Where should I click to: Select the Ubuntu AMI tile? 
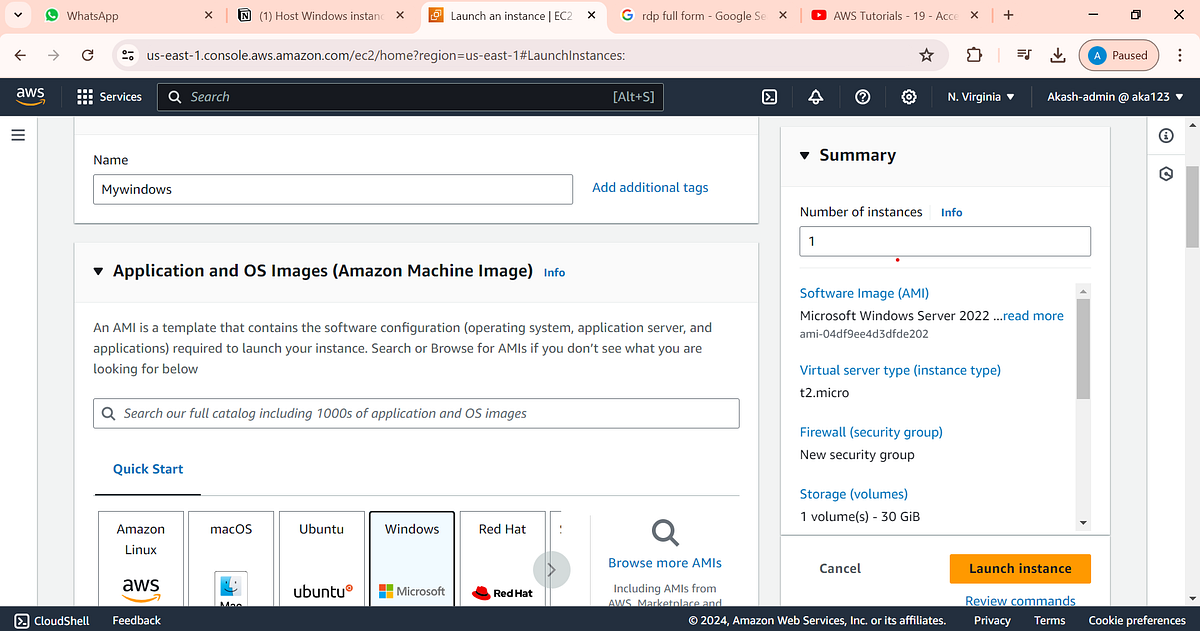click(x=322, y=558)
